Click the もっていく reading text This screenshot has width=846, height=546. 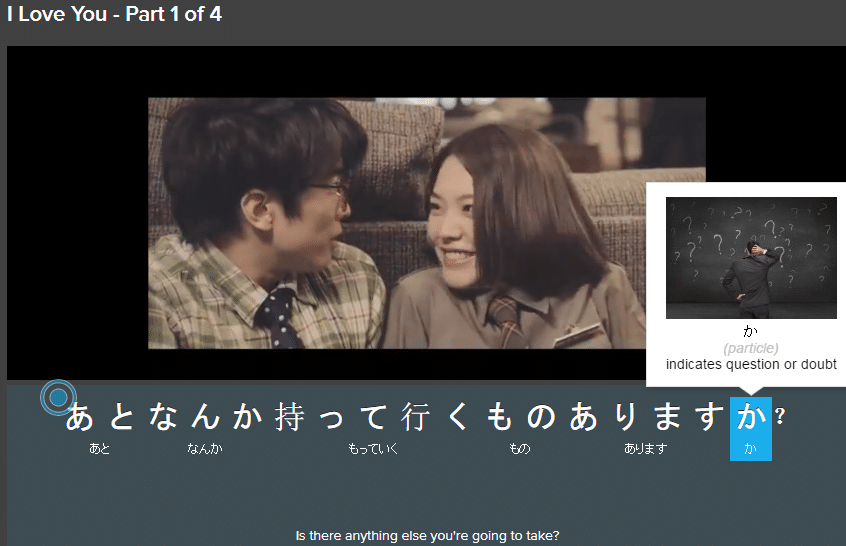[x=372, y=449]
